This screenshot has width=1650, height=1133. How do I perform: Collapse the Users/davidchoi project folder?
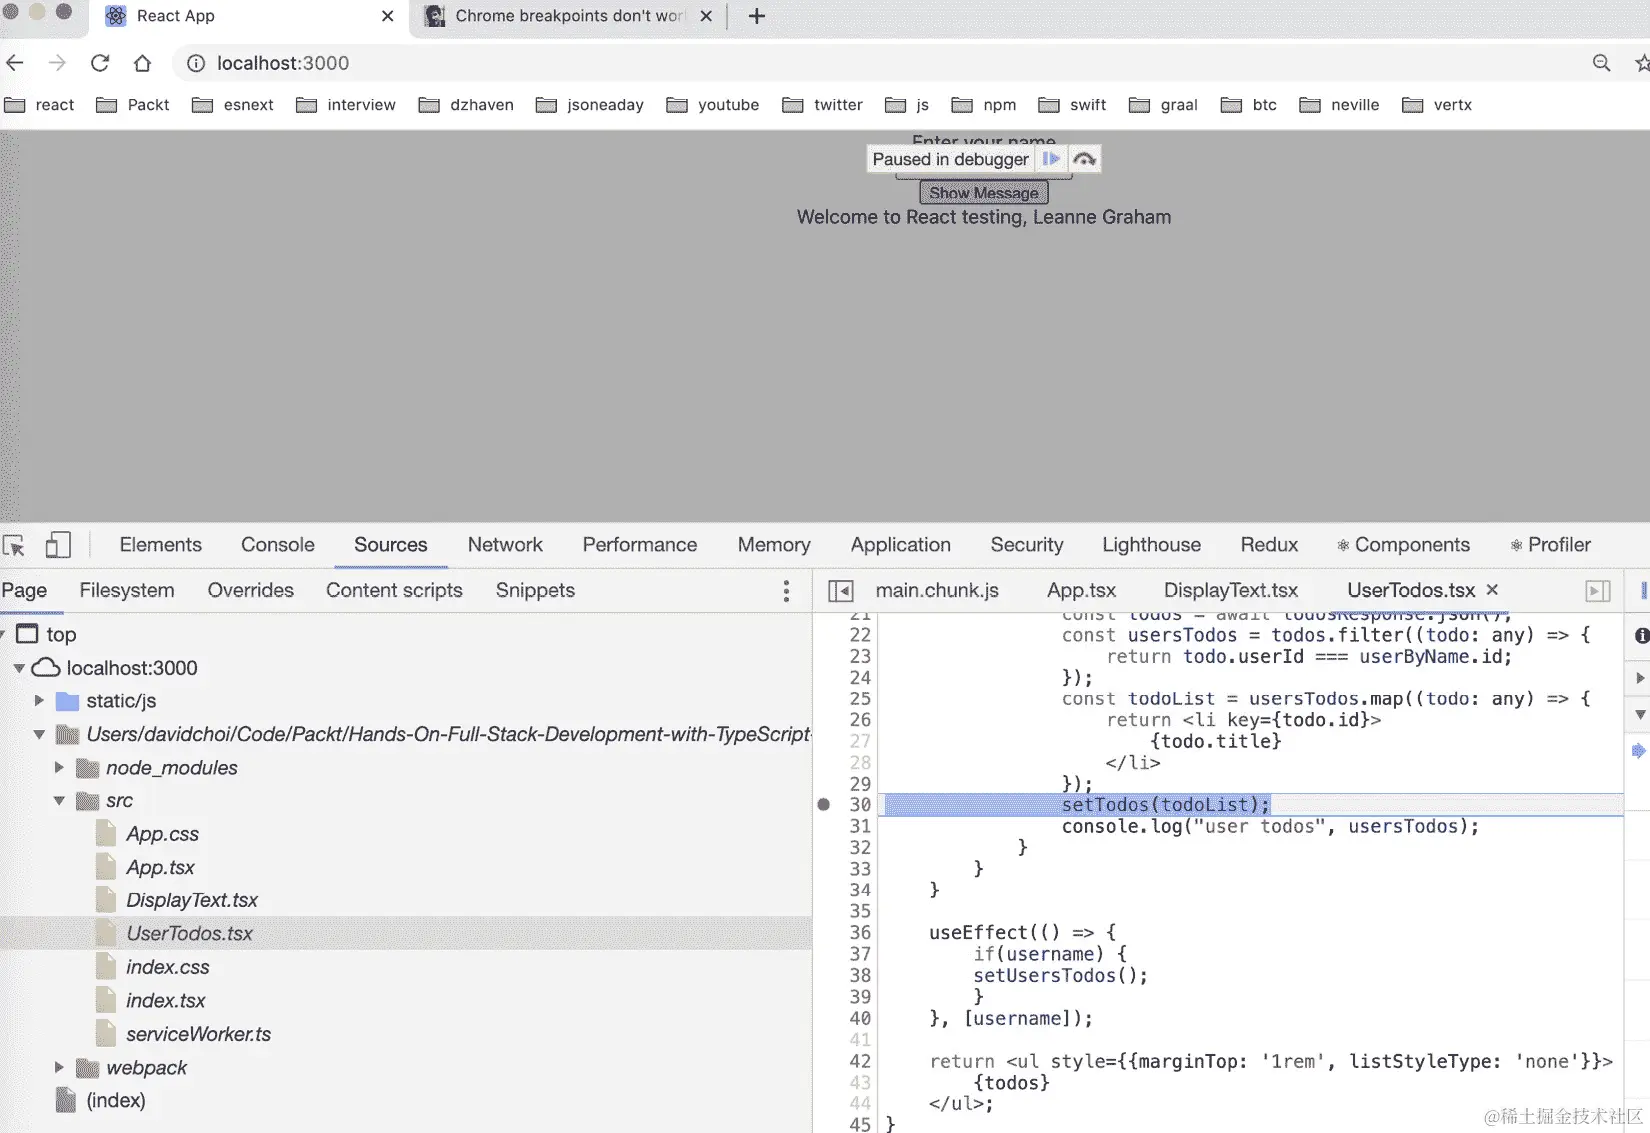pos(39,734)
